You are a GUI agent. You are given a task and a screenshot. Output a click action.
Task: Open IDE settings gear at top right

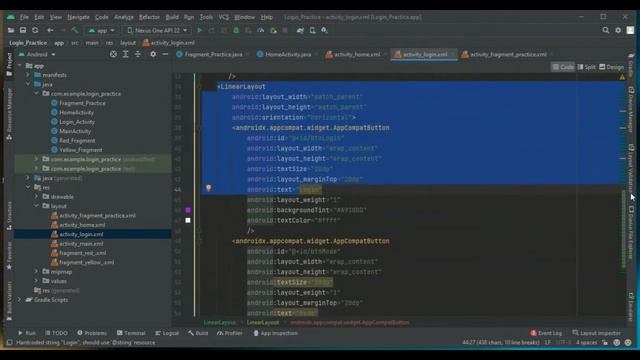[618, 30]
